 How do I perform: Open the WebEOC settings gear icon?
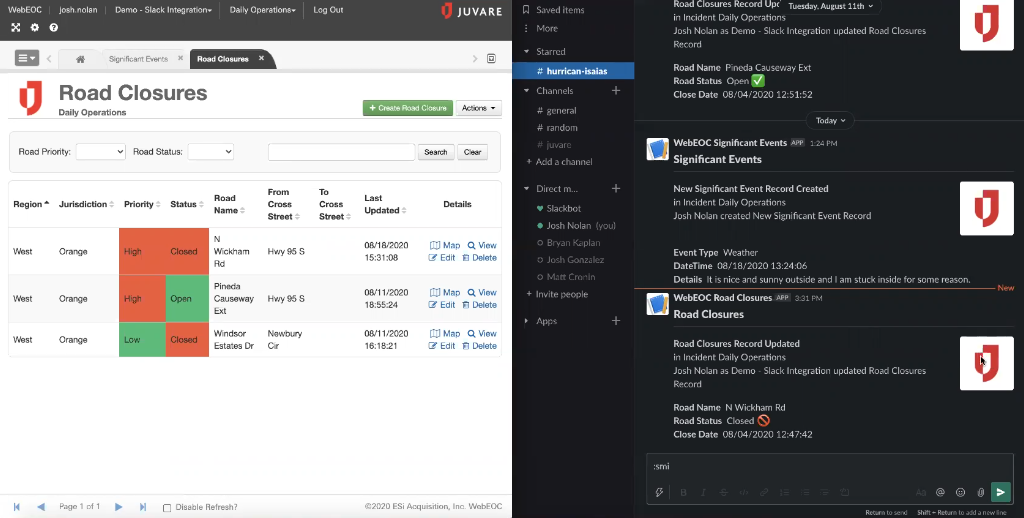pyautogui.click(x=35, y=27)
